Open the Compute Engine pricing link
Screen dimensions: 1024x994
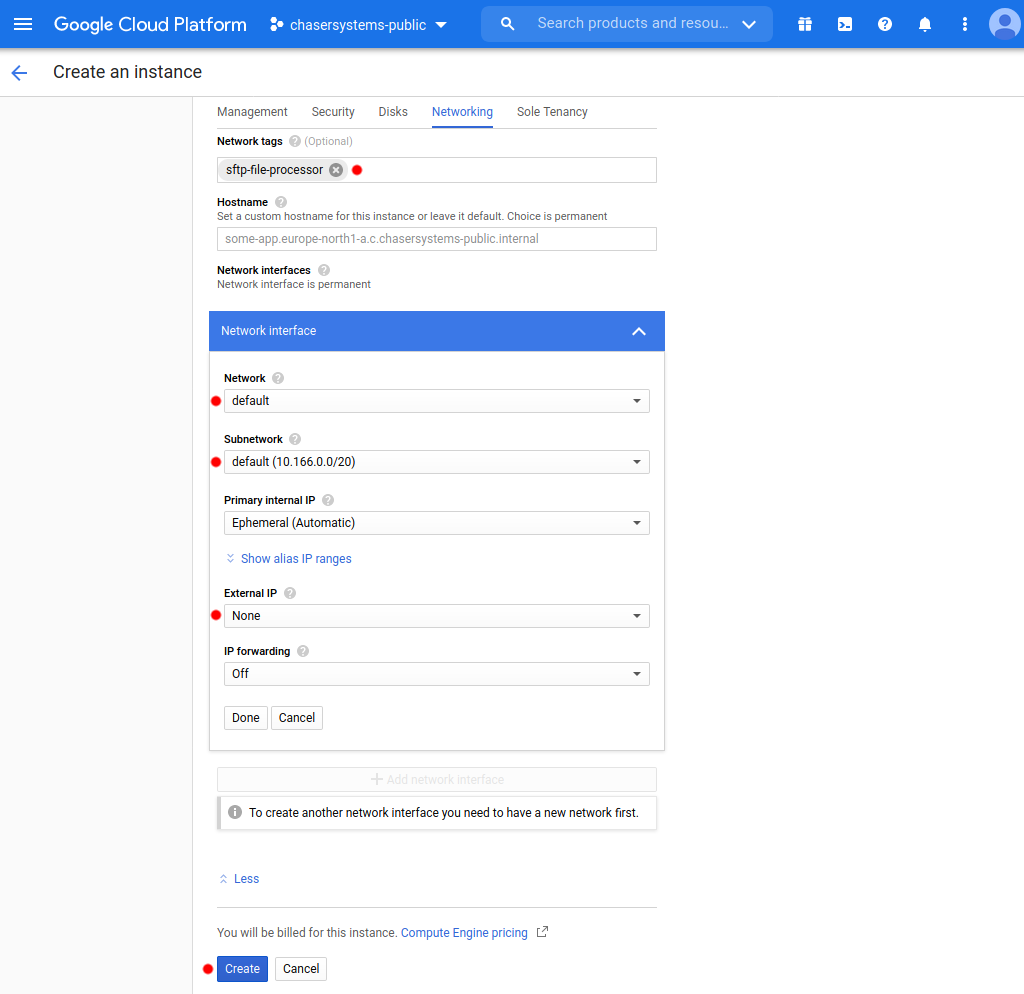[x=464, y=932]
